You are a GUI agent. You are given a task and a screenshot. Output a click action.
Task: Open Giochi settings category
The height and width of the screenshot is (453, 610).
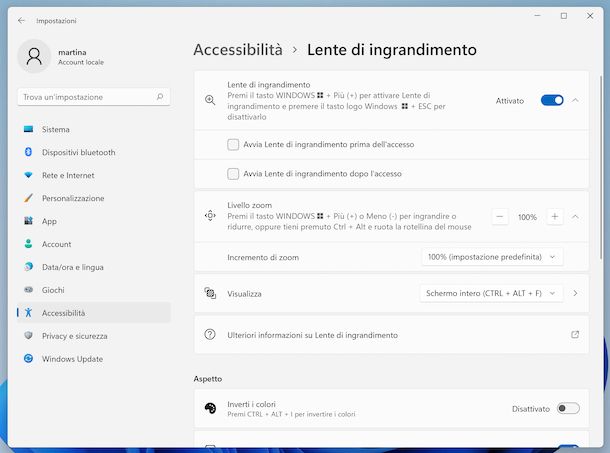click(94, 290)
